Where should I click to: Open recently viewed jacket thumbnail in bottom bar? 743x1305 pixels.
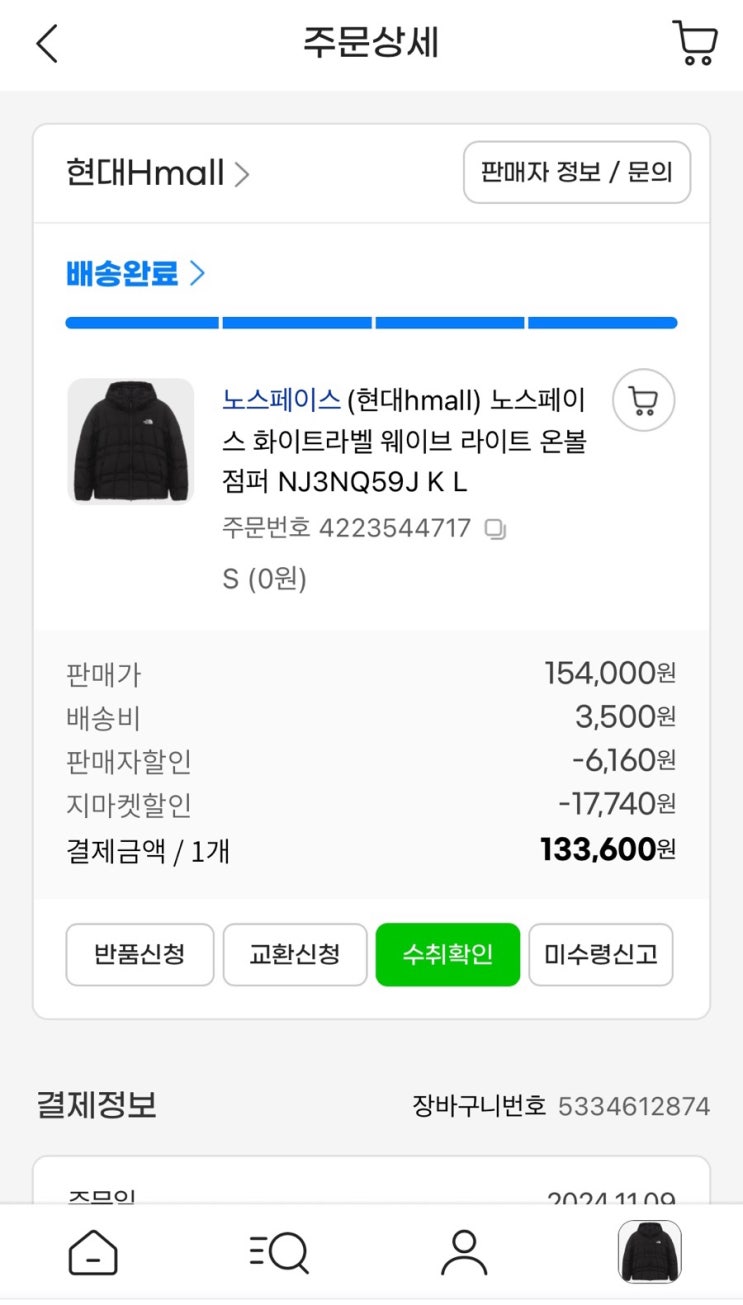click(x=649, y=1252)
